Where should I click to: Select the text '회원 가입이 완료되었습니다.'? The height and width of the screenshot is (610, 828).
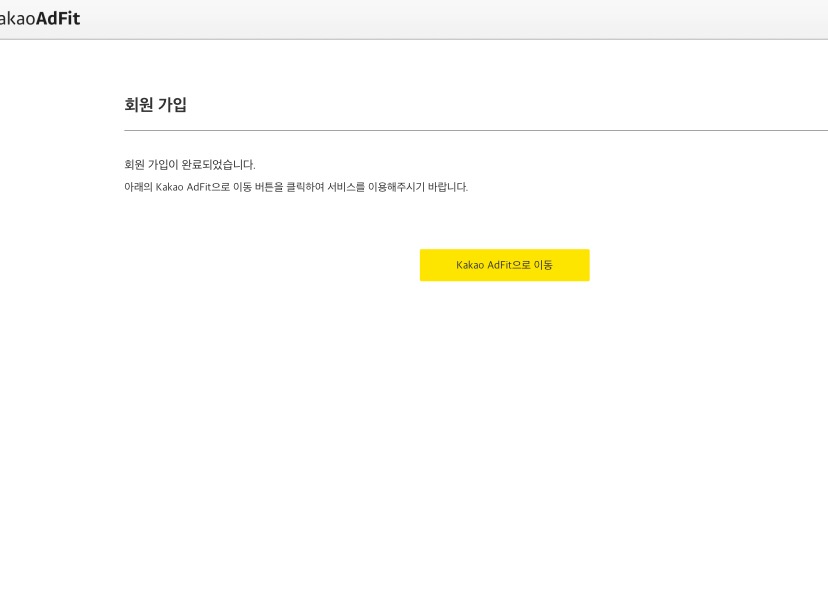coord(190,165)
